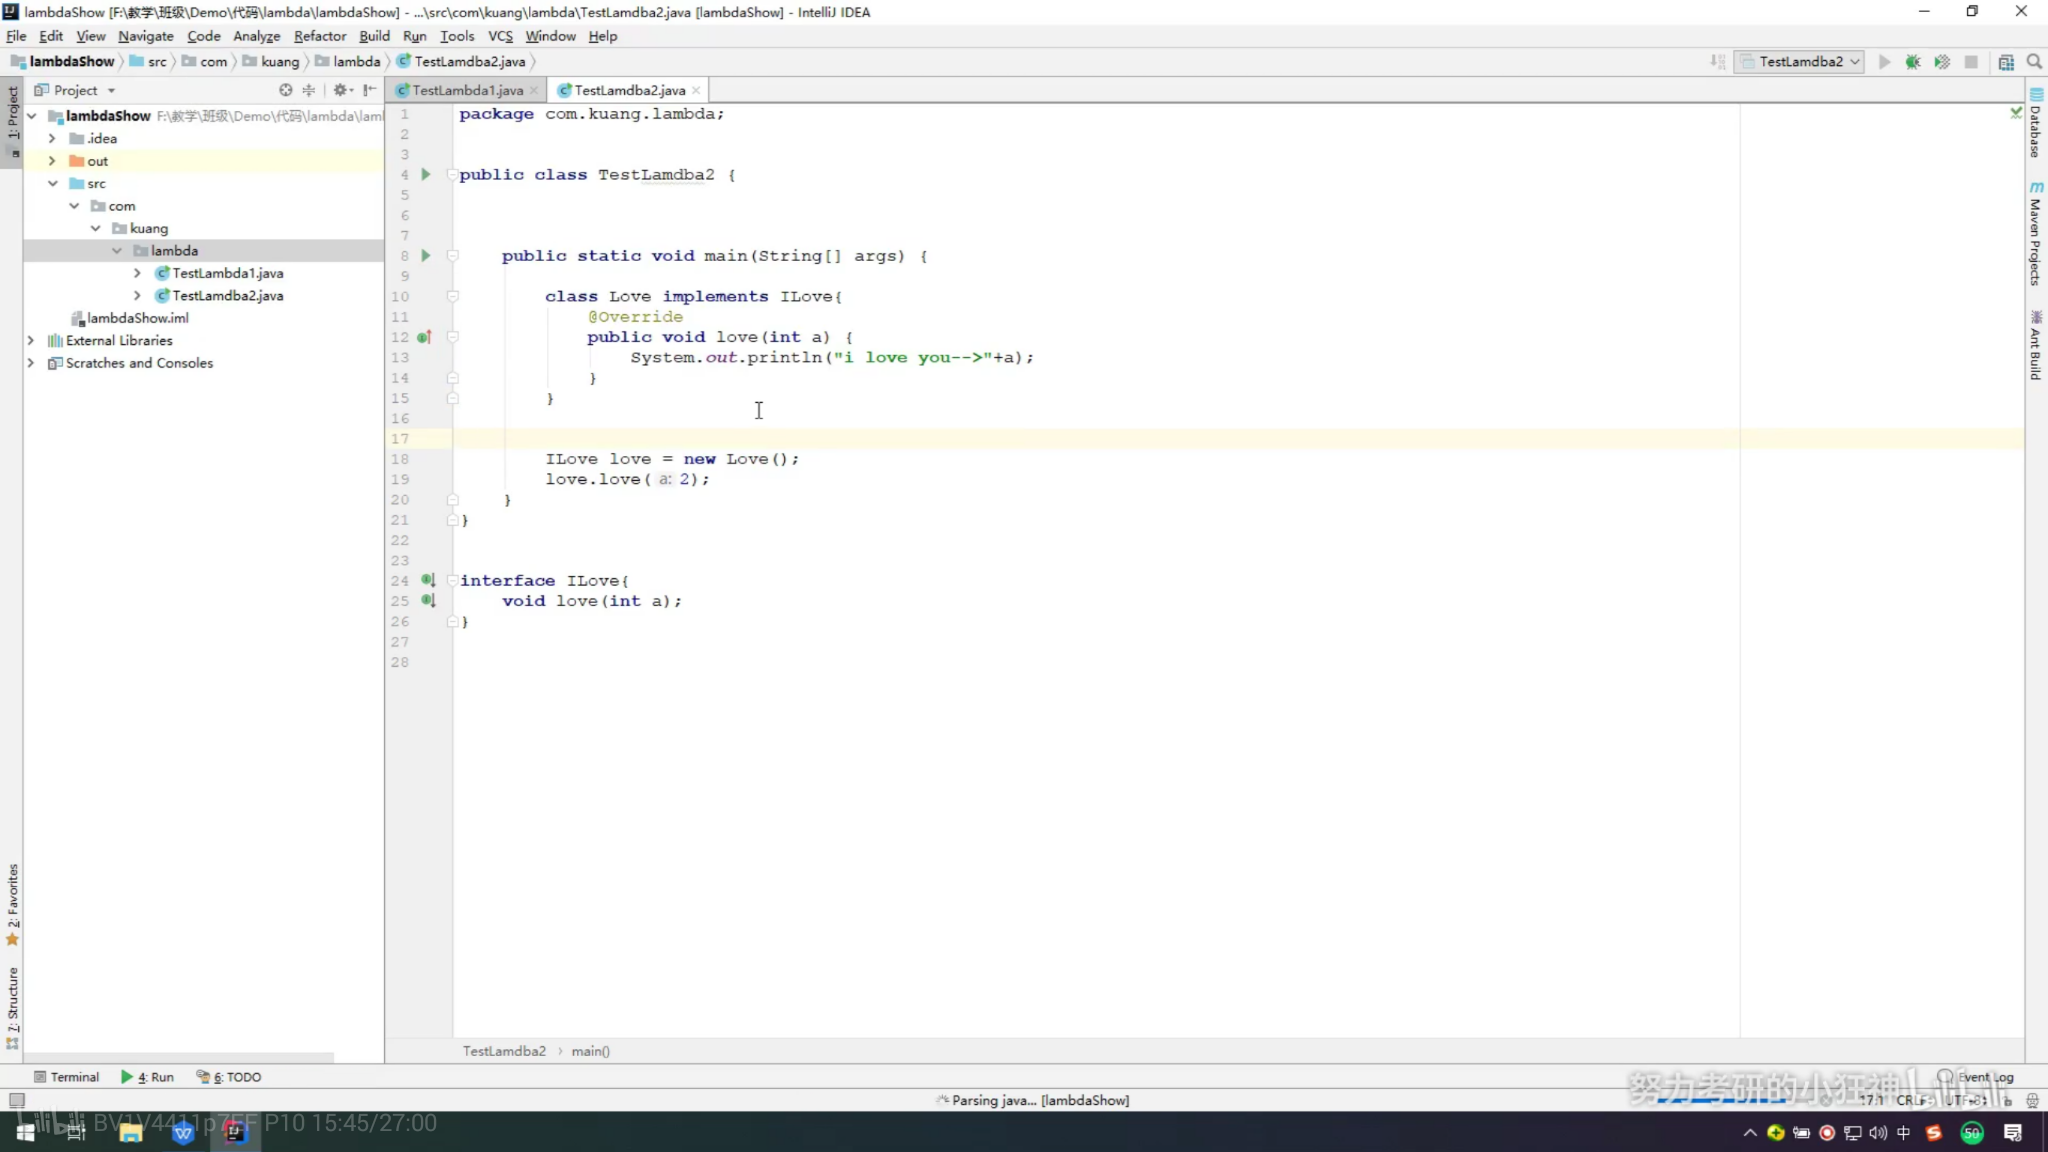Image resolution: width=2048 pixels, height=1152 pixels.
Task: Run the TestLamdba2 configuration
Action: pos(1884,62)
